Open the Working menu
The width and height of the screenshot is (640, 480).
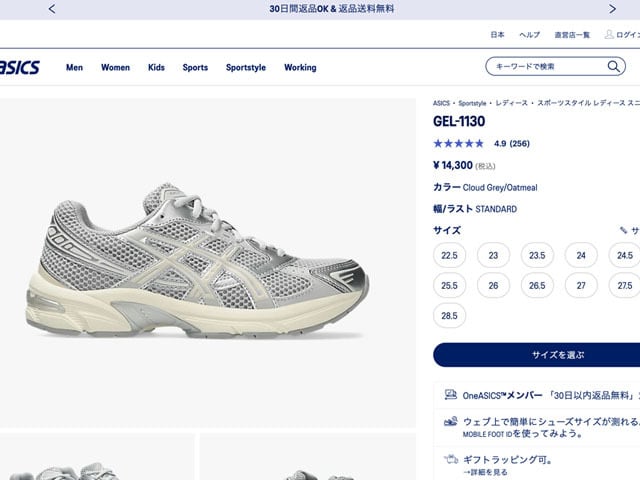tap(300, 67)
